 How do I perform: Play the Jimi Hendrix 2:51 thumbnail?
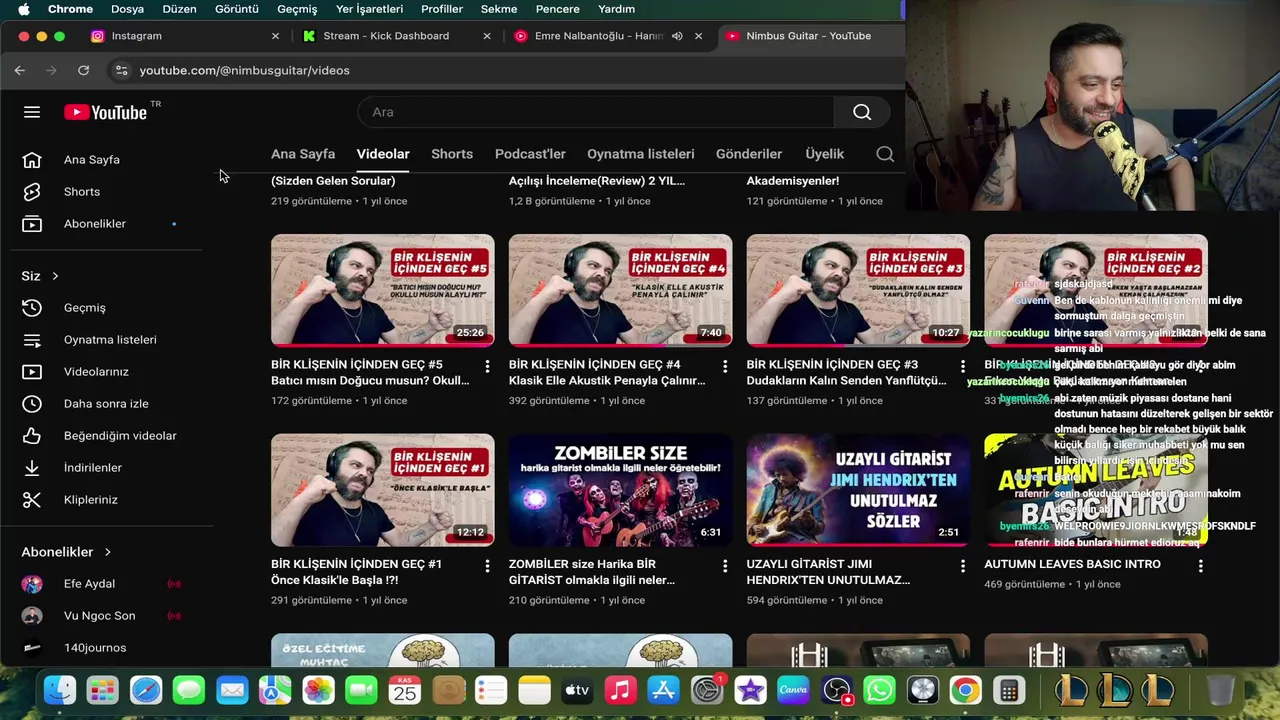(858, 490)
